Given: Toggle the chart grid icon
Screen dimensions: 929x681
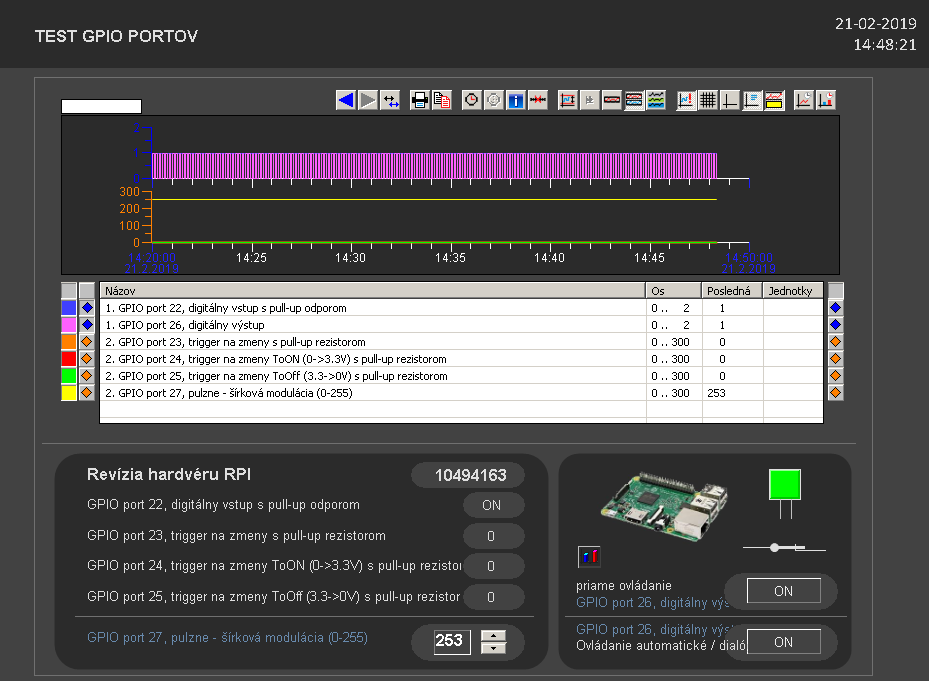Looking at the screenshot, I should click(708, 100).
